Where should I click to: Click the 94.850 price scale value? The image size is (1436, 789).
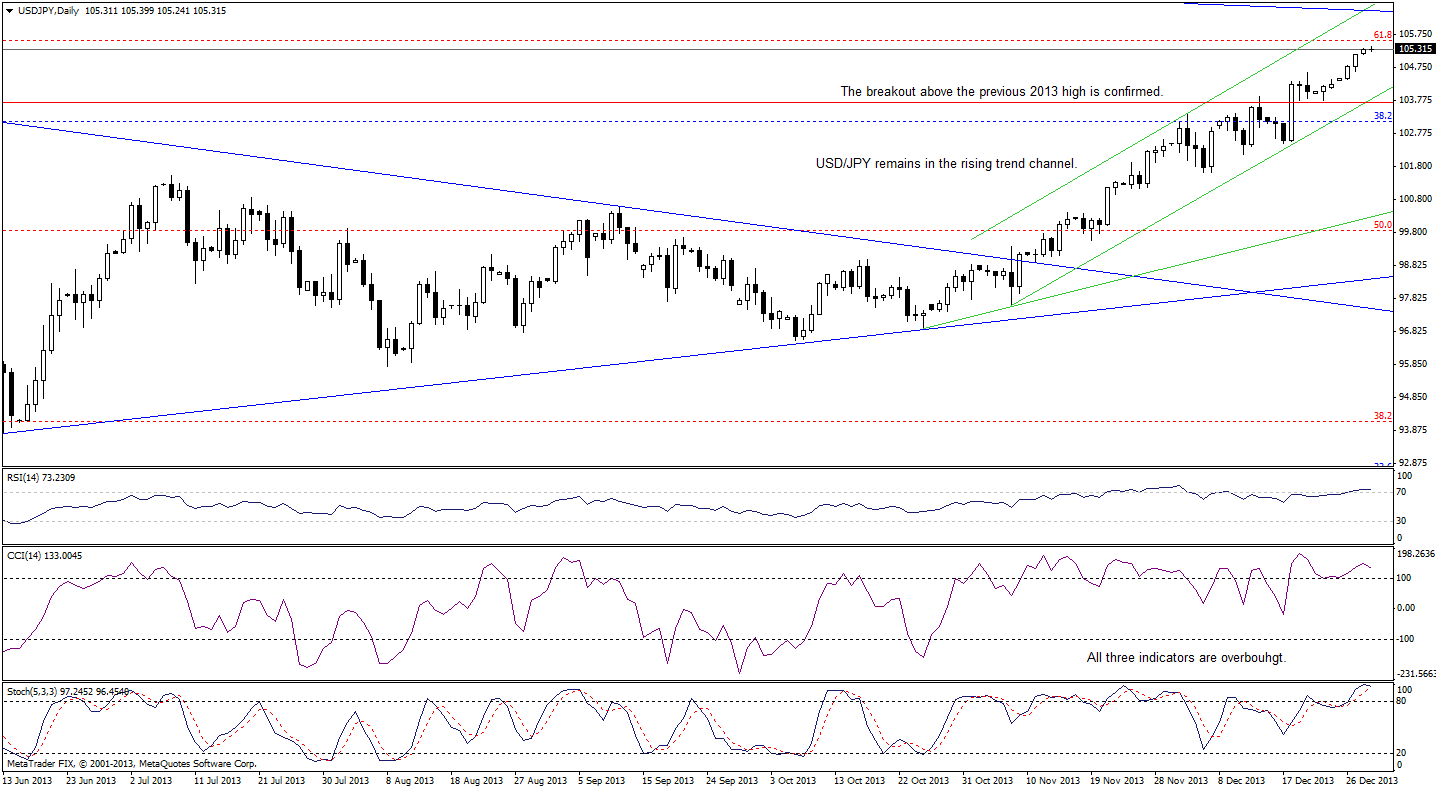tap(1413, 397)
